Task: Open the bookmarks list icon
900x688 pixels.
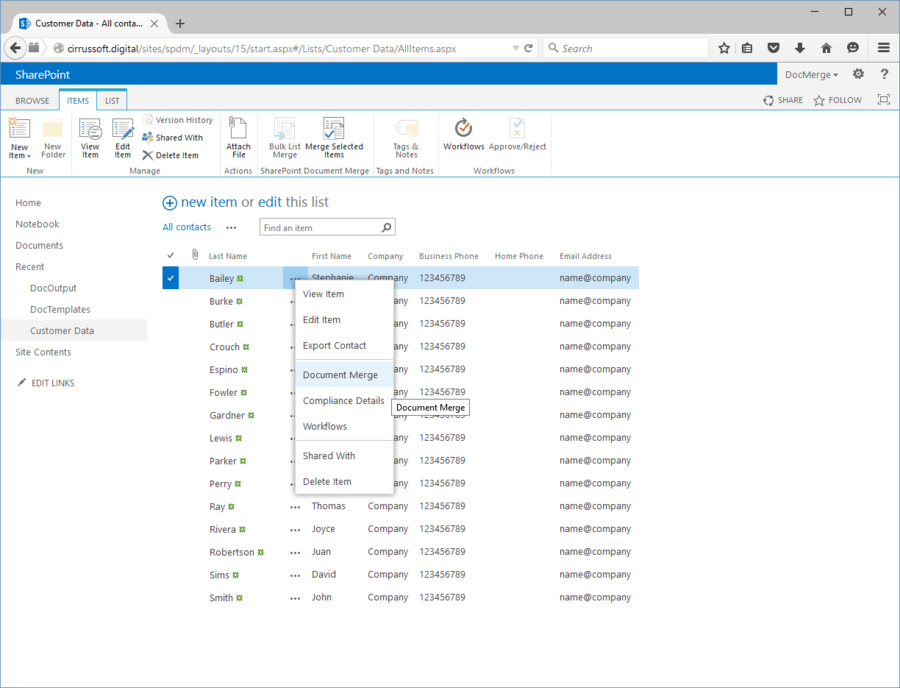Action: click(747, 48)
